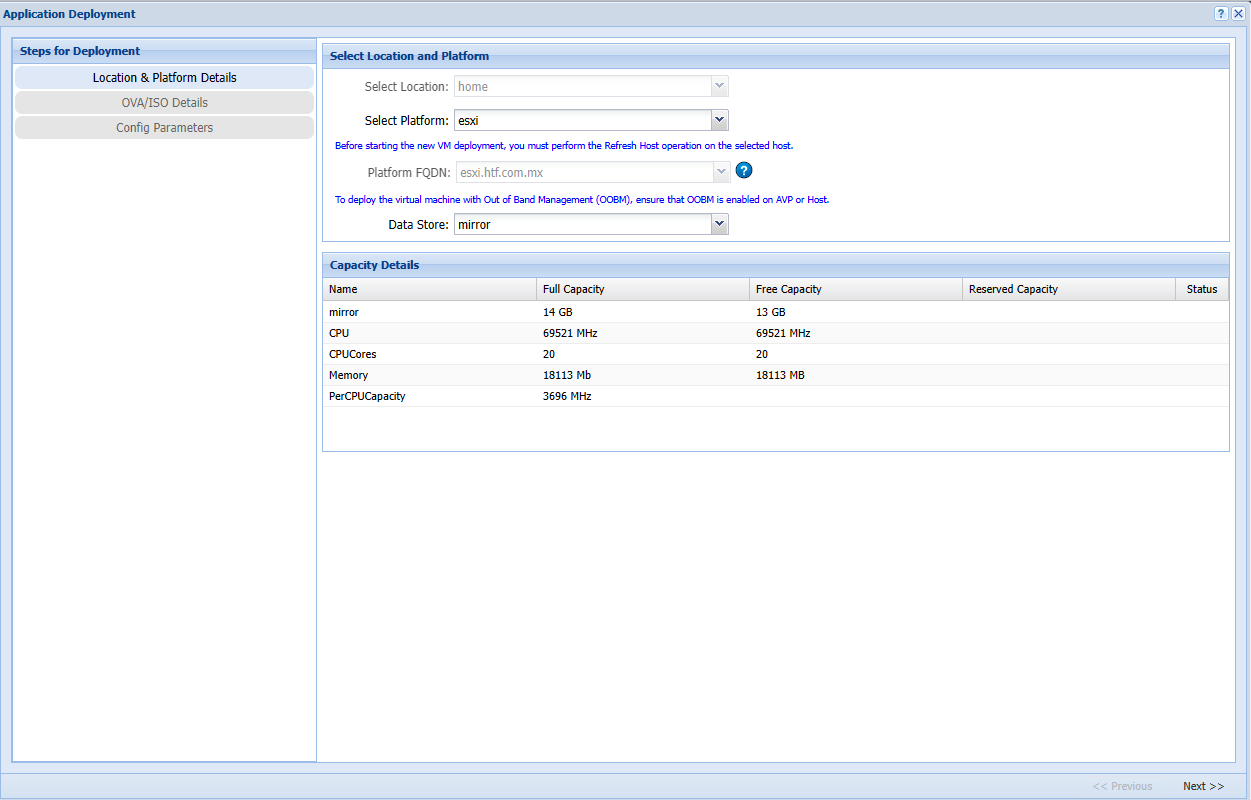Viewport: 1251px width, 800px height.
Task: Click the Status column header
Action: tap(1202, 289)
